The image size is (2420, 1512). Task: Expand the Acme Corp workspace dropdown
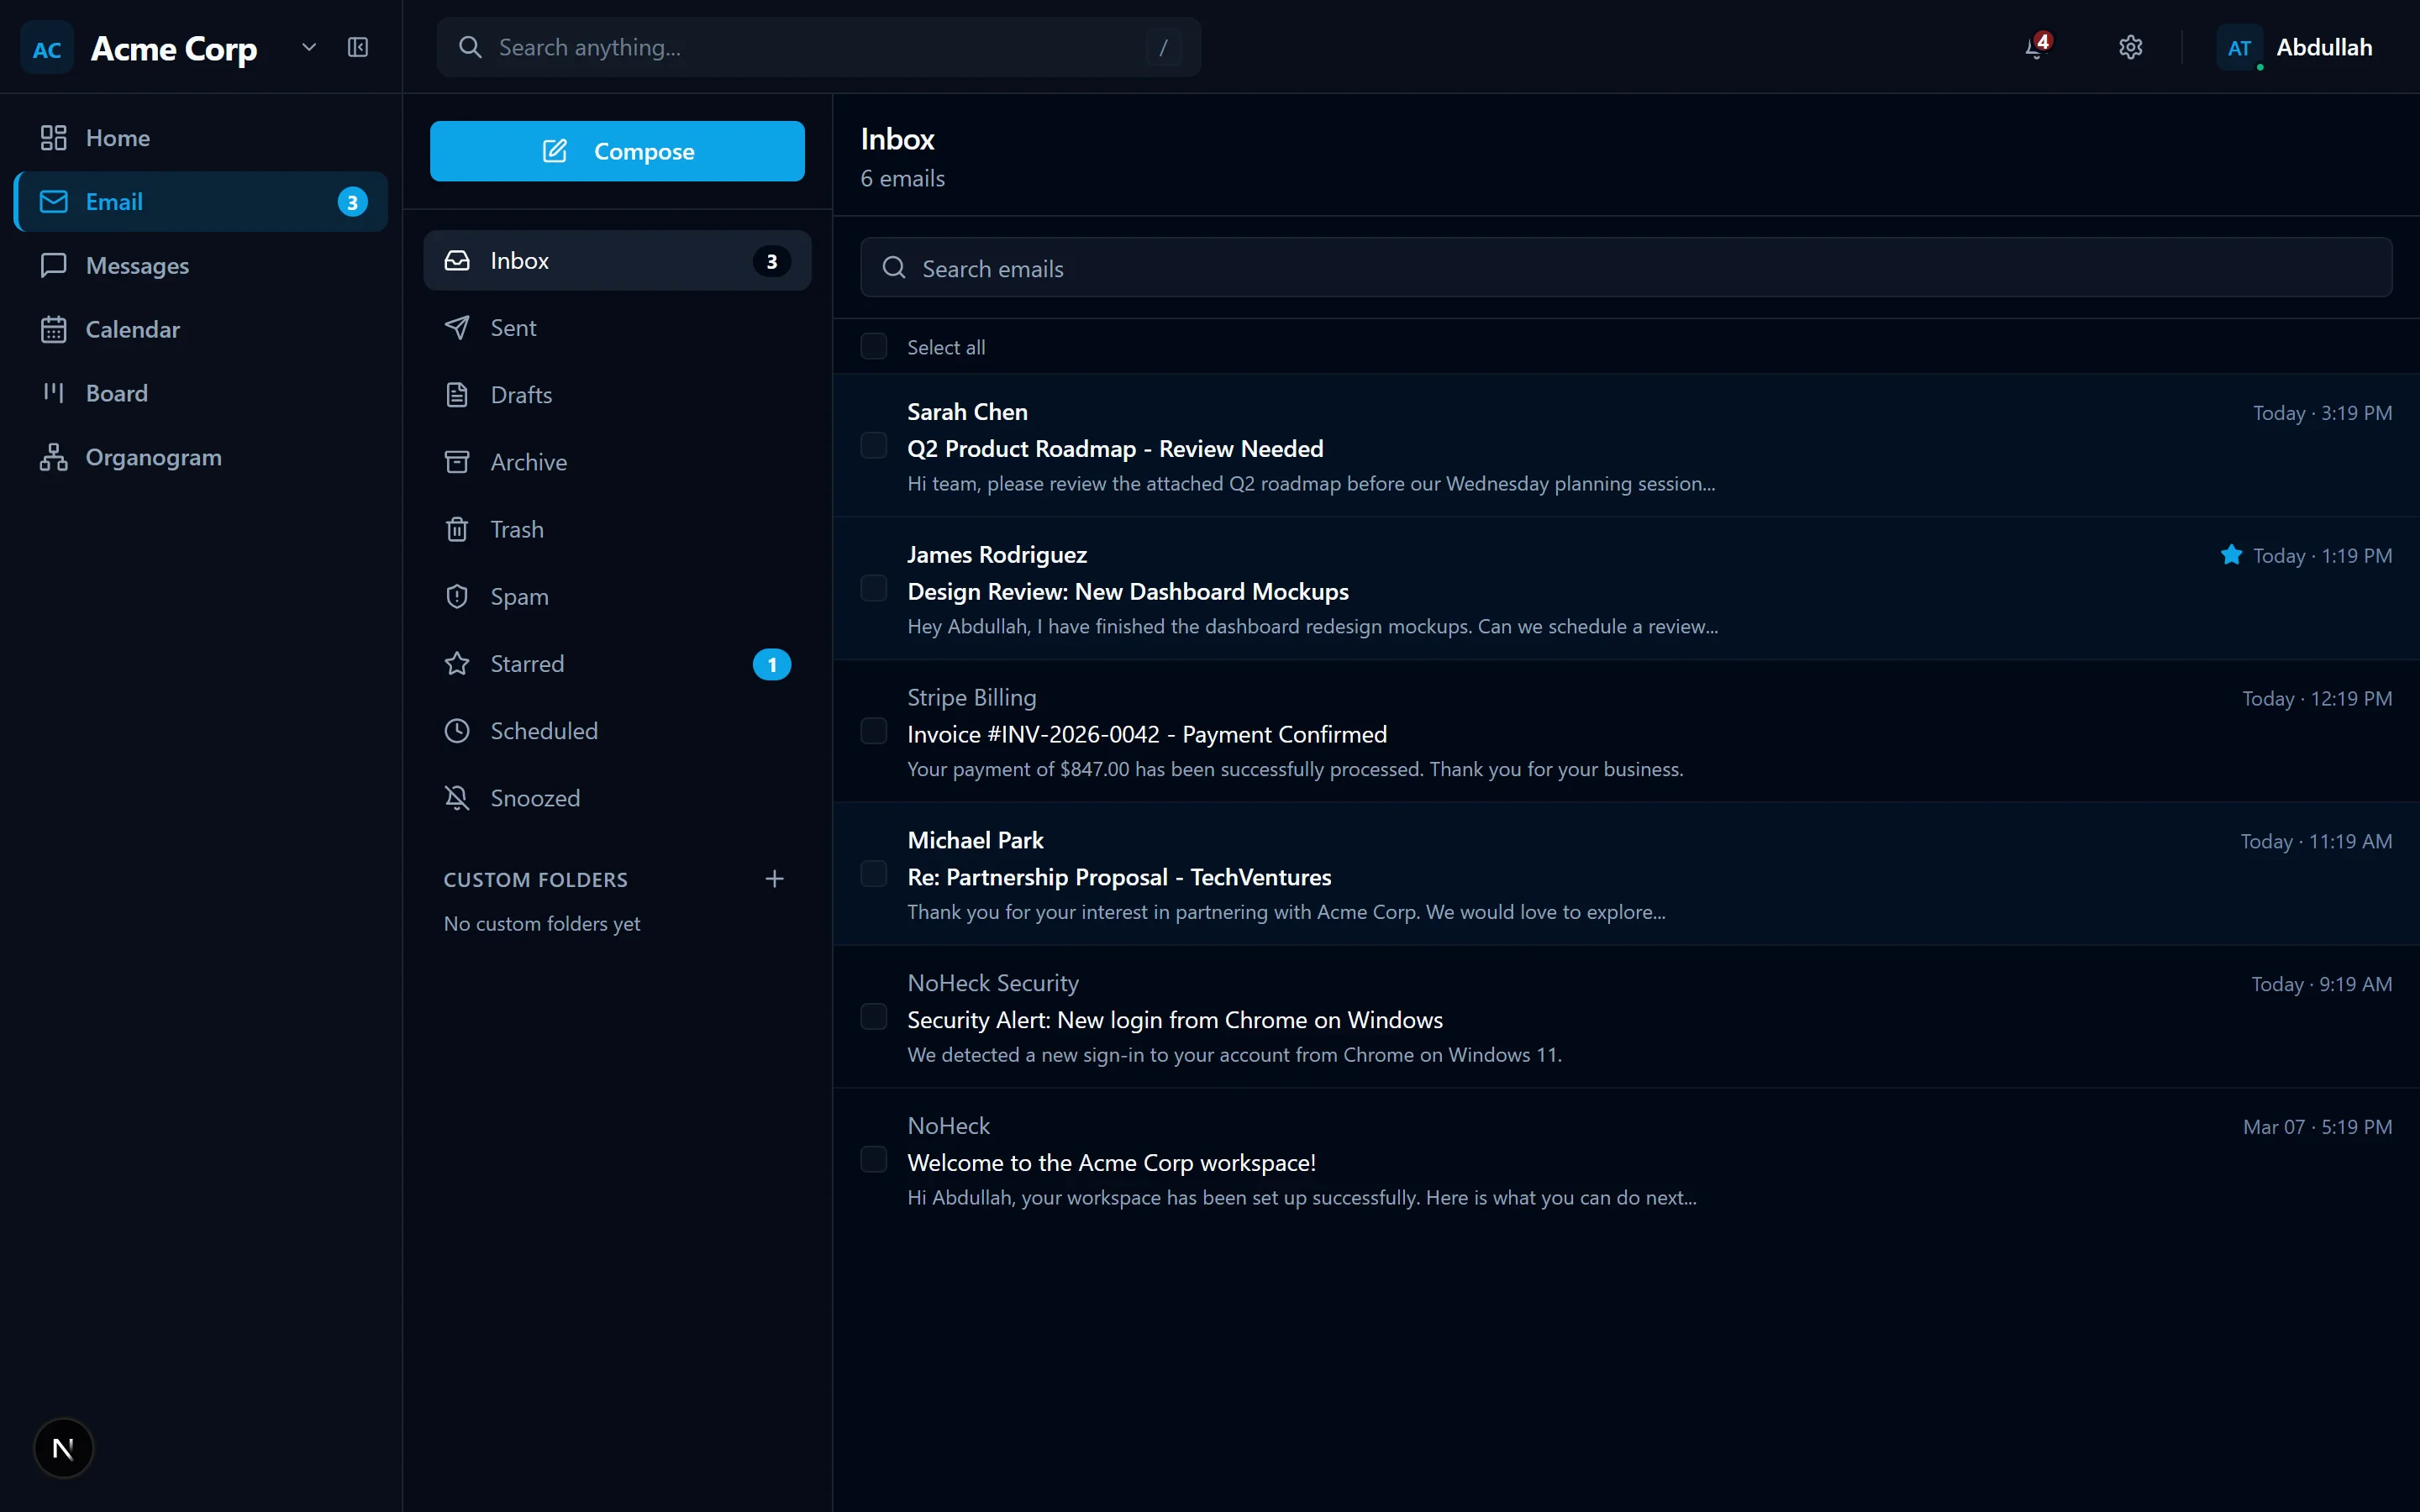[309, 47]
